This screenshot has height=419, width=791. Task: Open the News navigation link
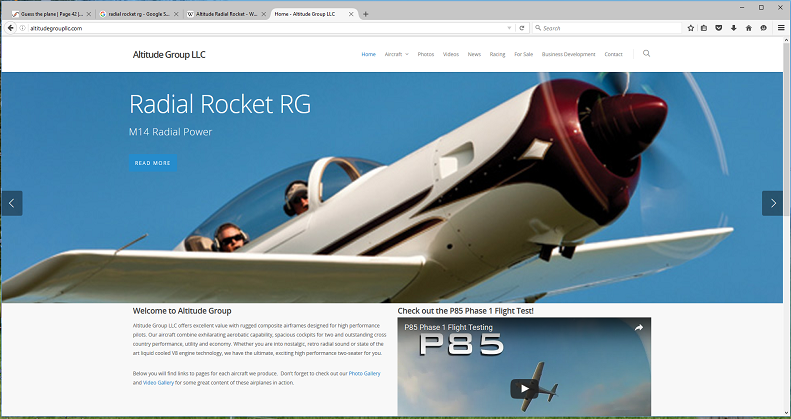coord(474,54)
